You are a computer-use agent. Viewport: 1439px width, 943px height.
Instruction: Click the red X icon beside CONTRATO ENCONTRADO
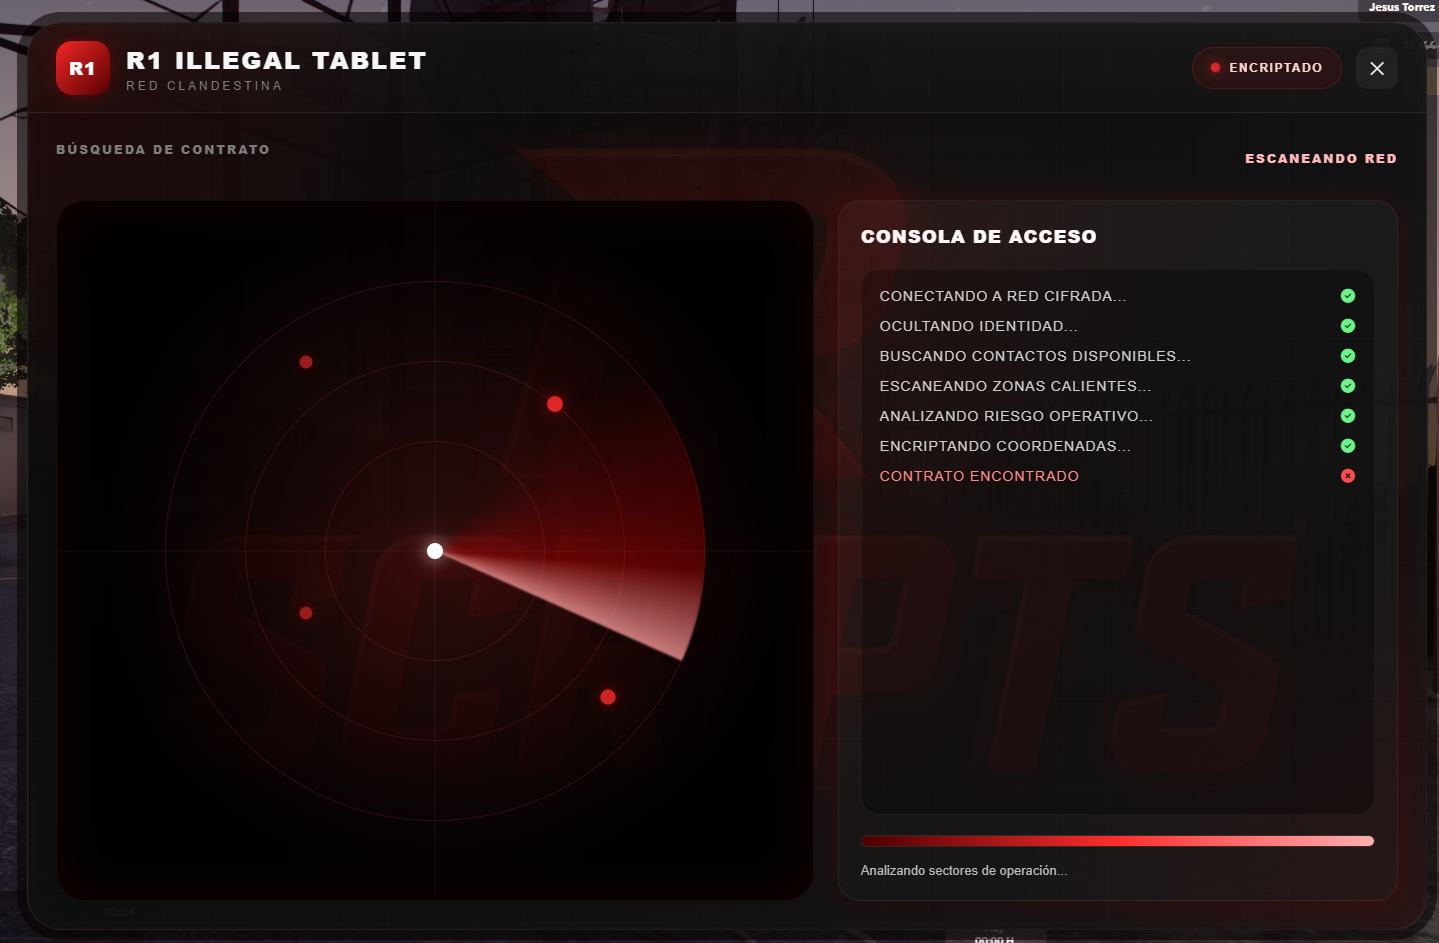click(1348, 476)
